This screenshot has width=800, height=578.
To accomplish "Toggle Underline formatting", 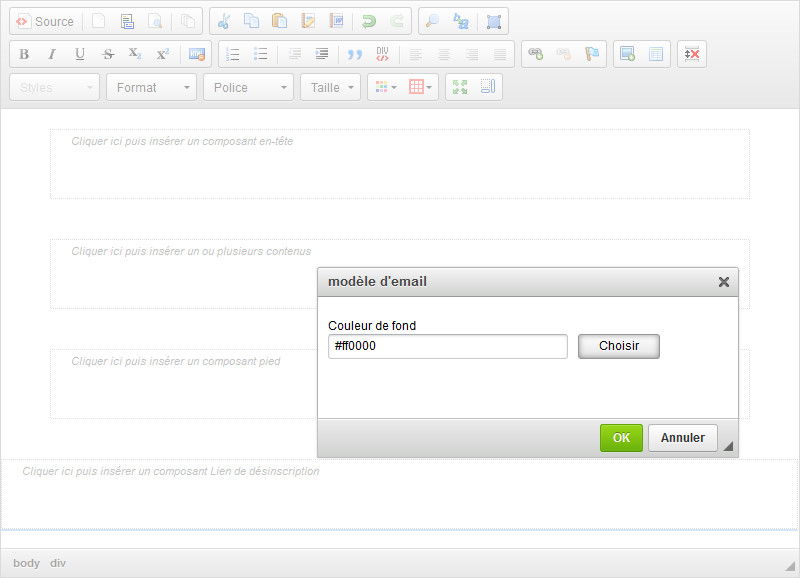I will [80, 54].
